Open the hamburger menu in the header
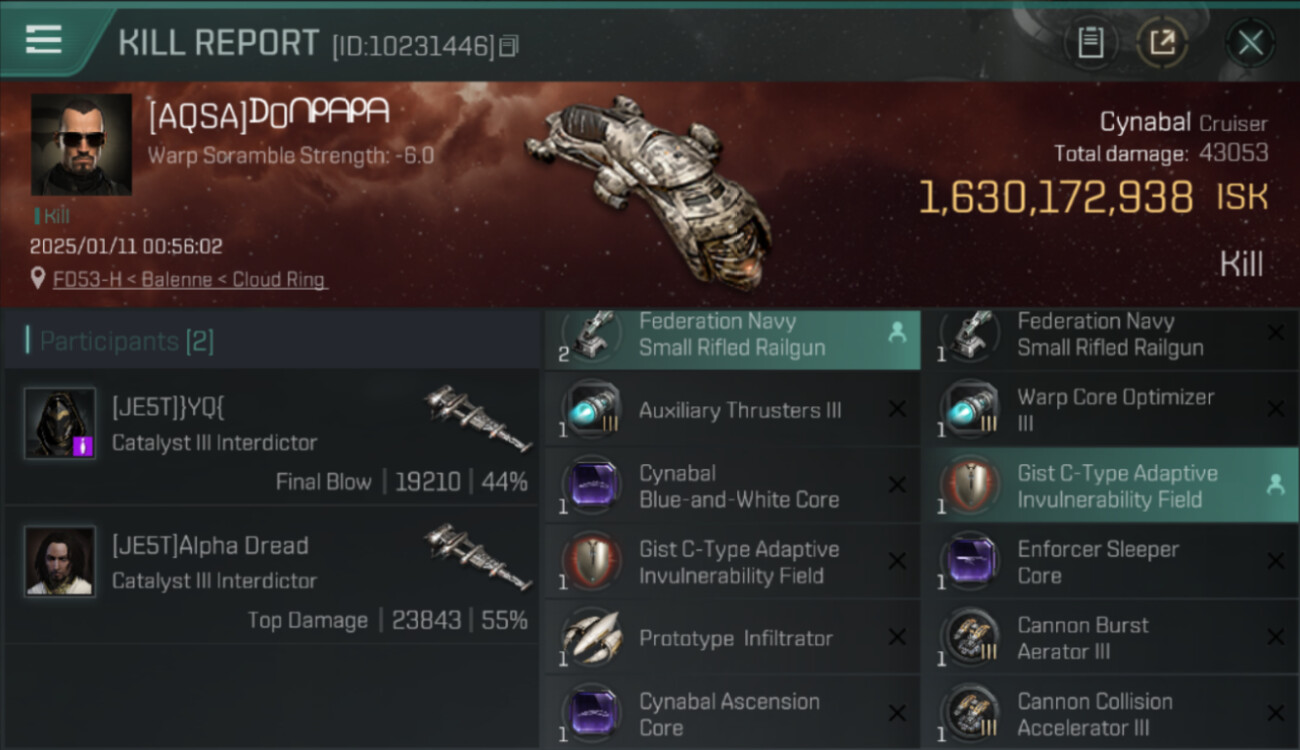 pos(44,40)
